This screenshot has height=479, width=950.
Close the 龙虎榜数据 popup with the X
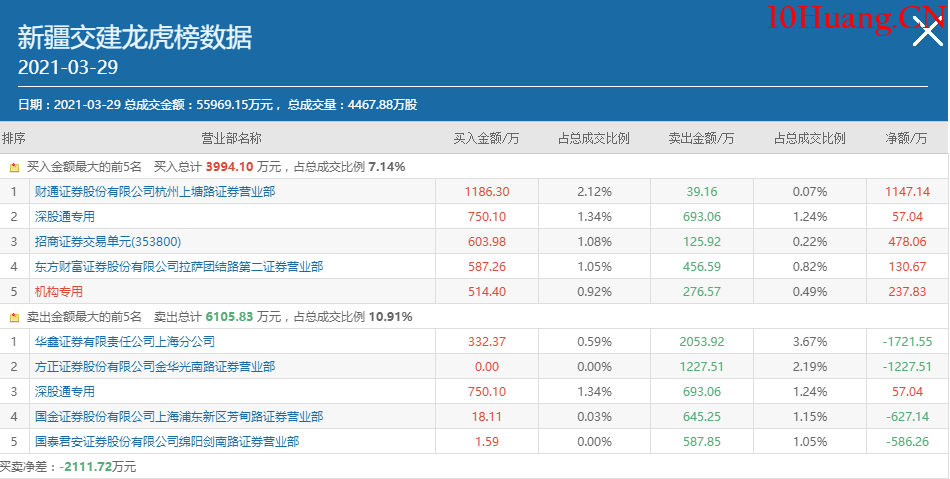[x=928, y=35]
